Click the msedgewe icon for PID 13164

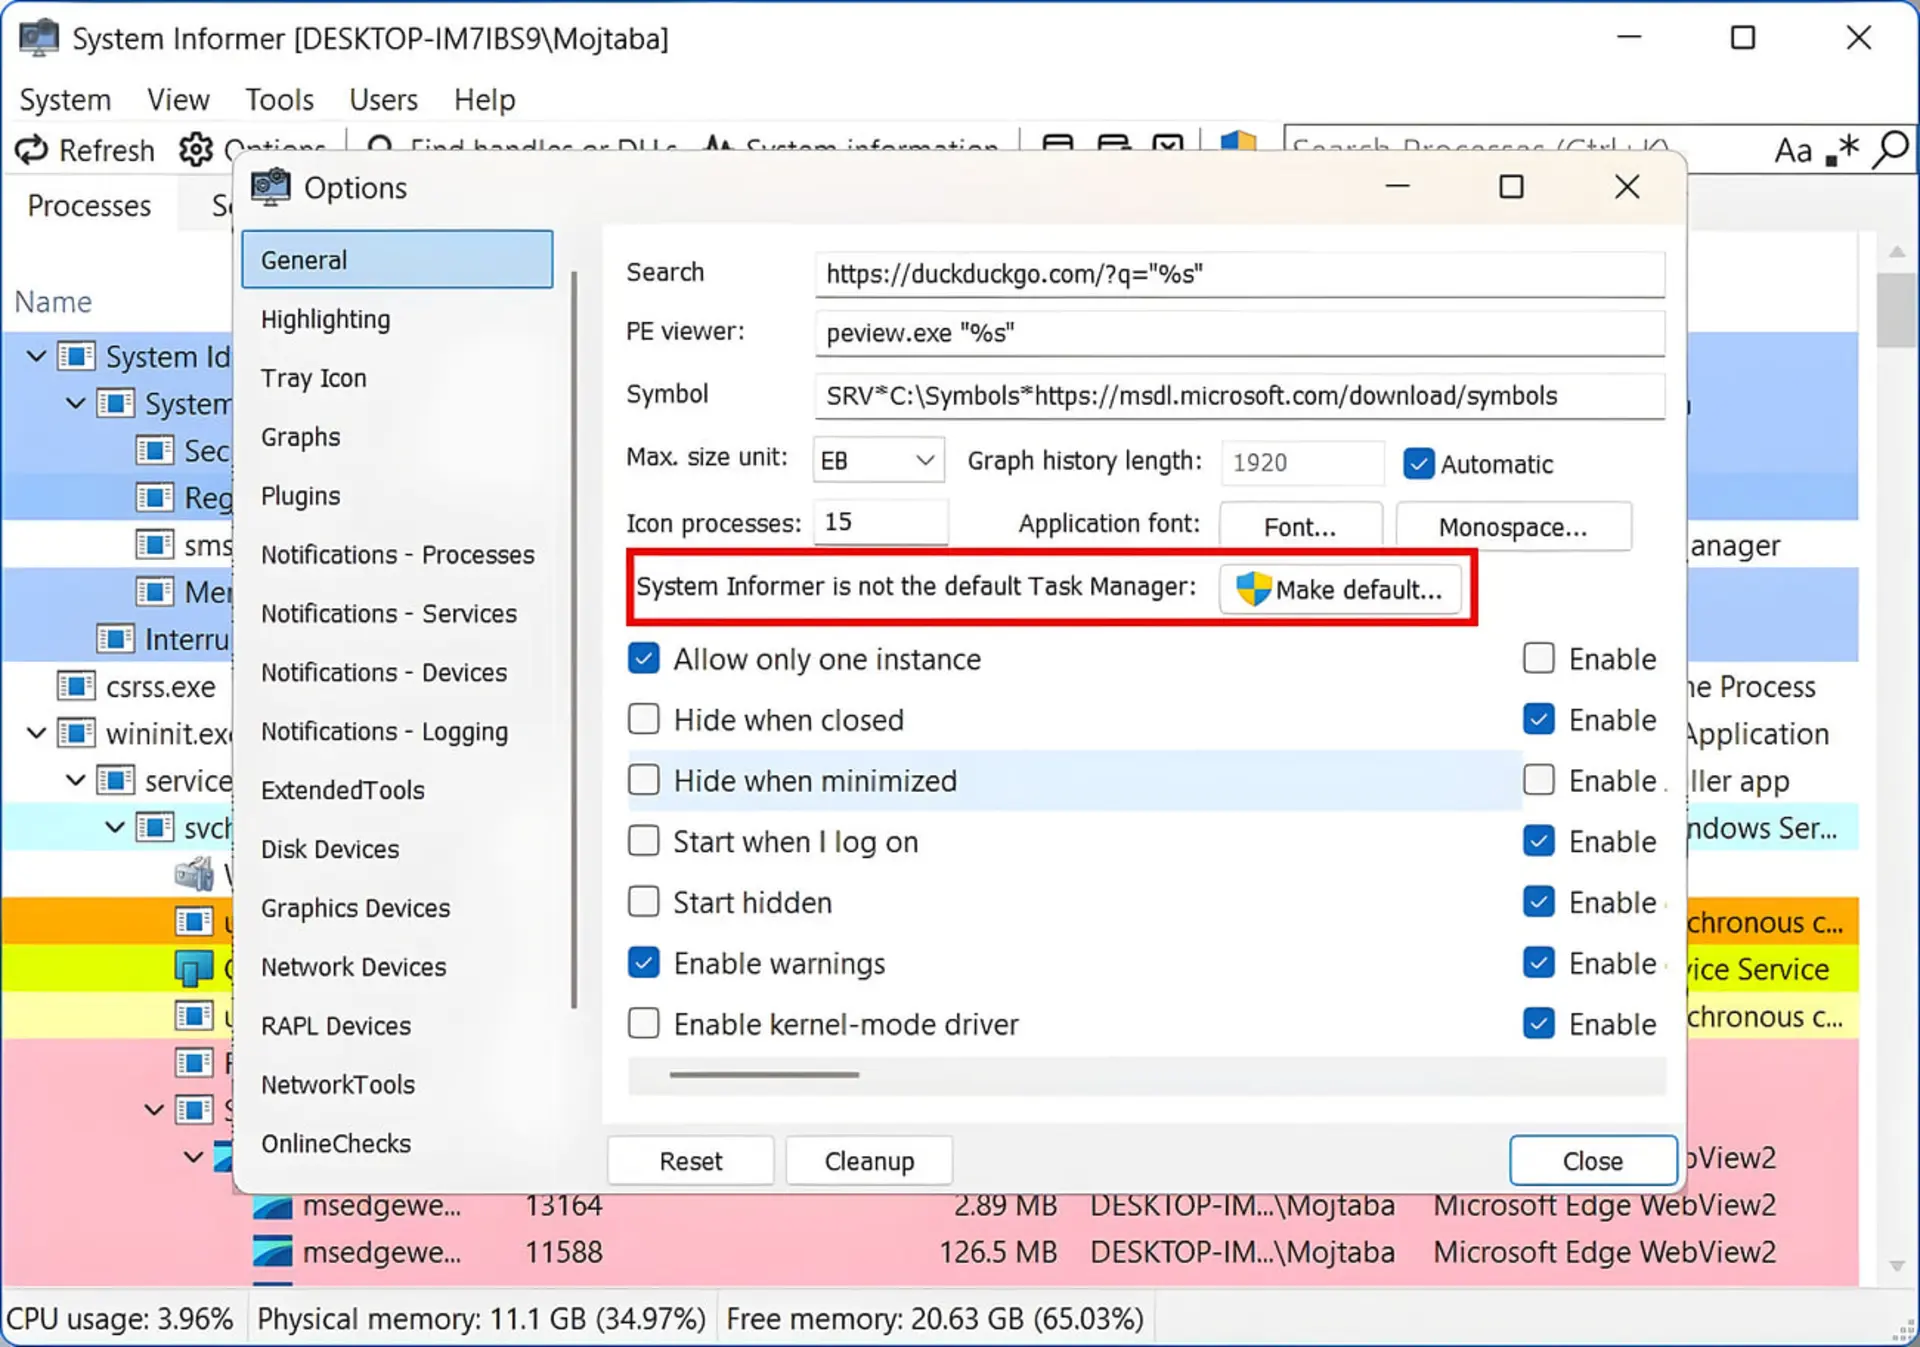tap(272, 1206)
